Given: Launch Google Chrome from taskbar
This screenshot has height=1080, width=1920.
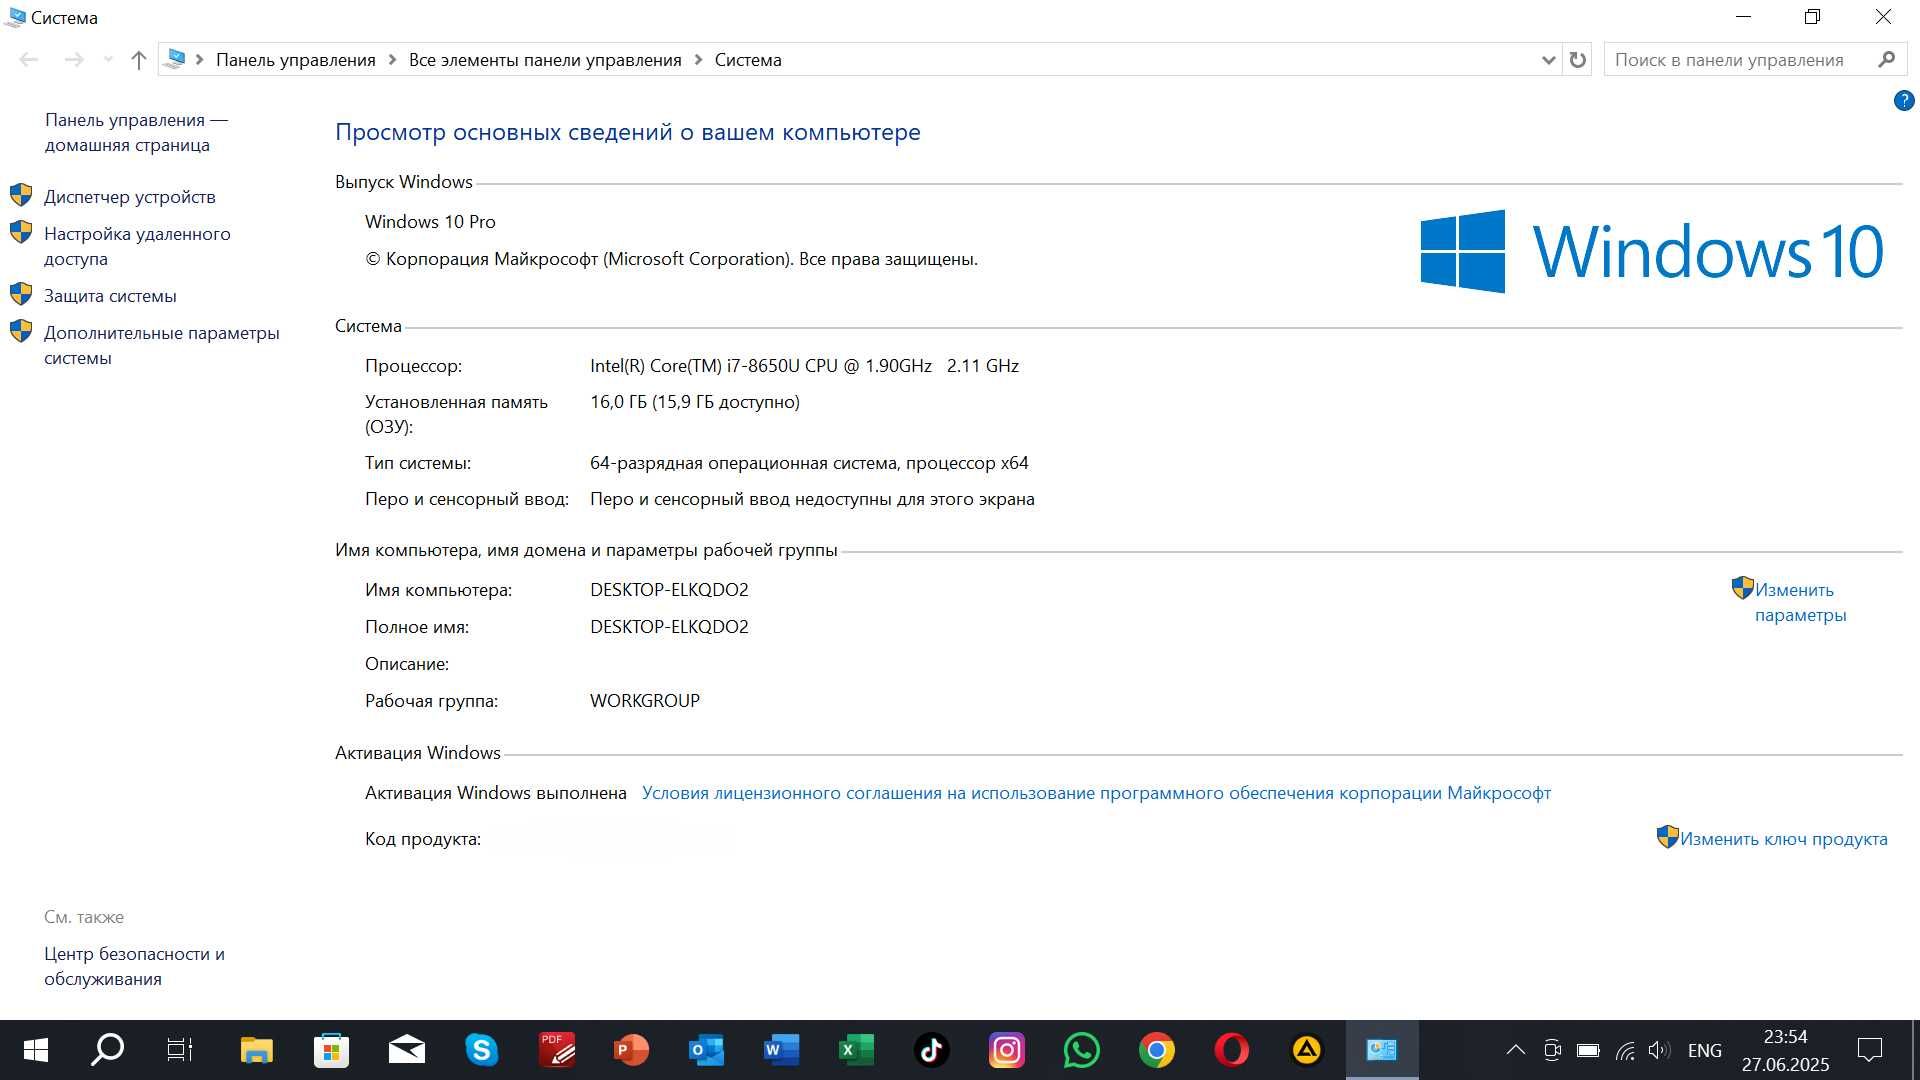Looking at the screenshot, I should tap(1156, 1050).
